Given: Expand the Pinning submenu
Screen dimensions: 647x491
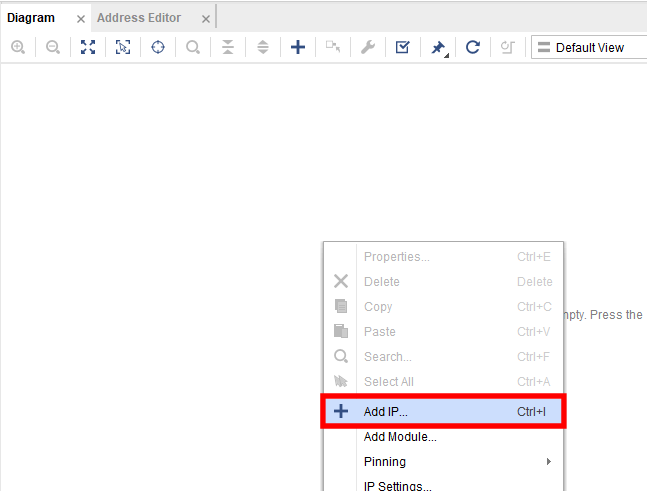Looking at the screenshot, I should 443,461.
